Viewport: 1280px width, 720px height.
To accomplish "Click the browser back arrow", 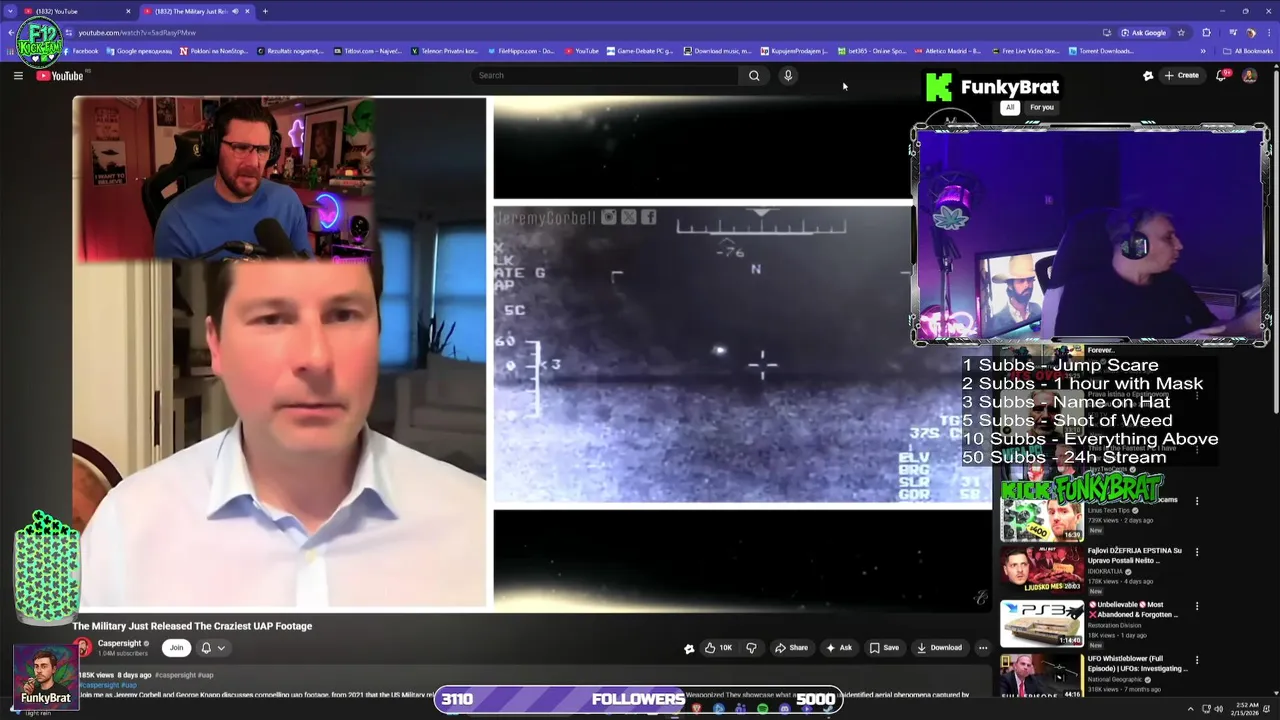I will click(x=11, y=32).
